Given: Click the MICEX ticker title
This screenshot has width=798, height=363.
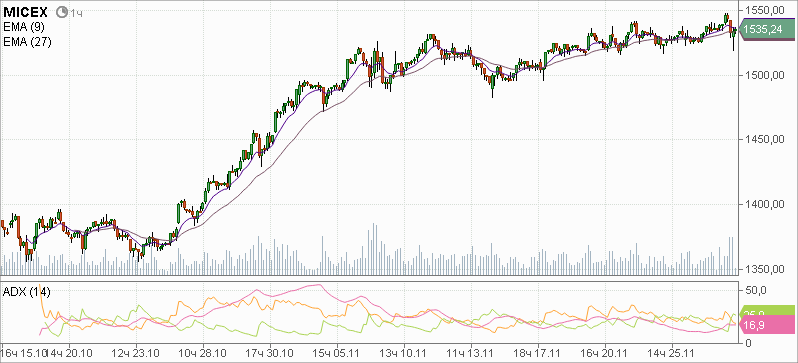Looking at the screenshot, I should point(25,12).
